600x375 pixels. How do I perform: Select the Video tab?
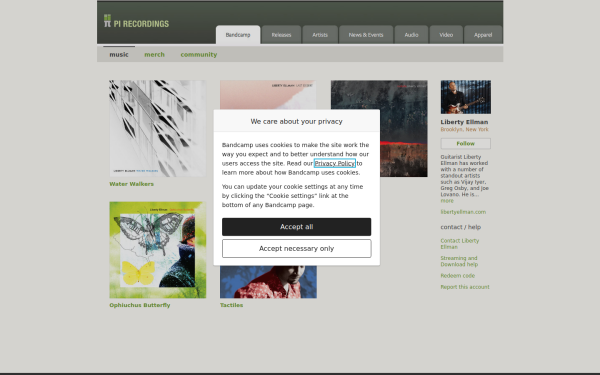[x=446, y=35]
